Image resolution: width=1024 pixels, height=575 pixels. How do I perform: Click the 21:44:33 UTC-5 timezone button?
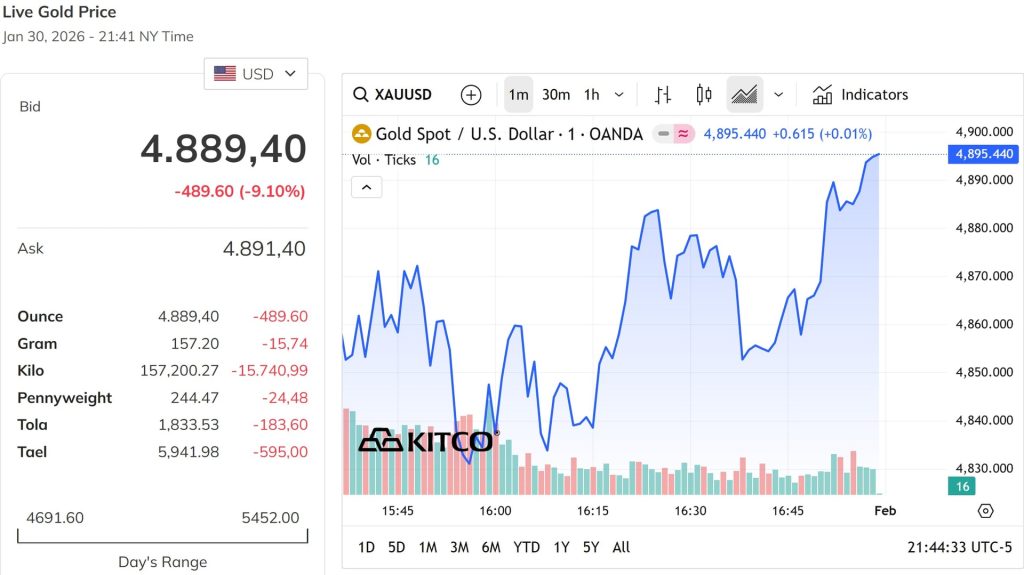957,547
